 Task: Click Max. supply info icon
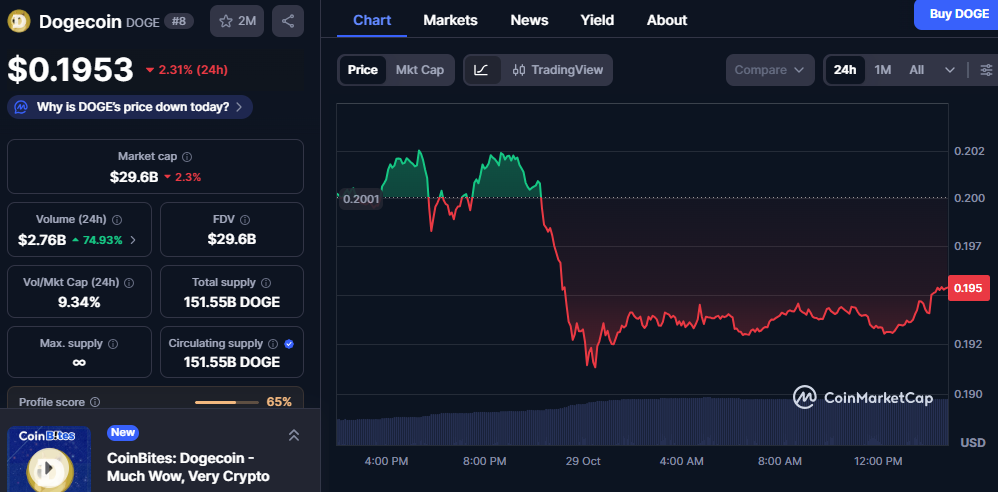112,344
